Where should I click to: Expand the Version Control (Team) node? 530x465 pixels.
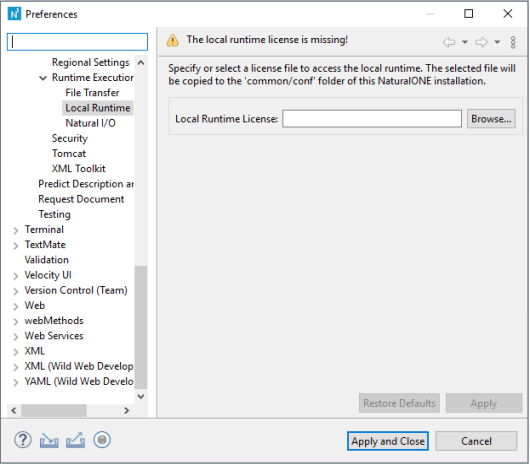(16, 291)
